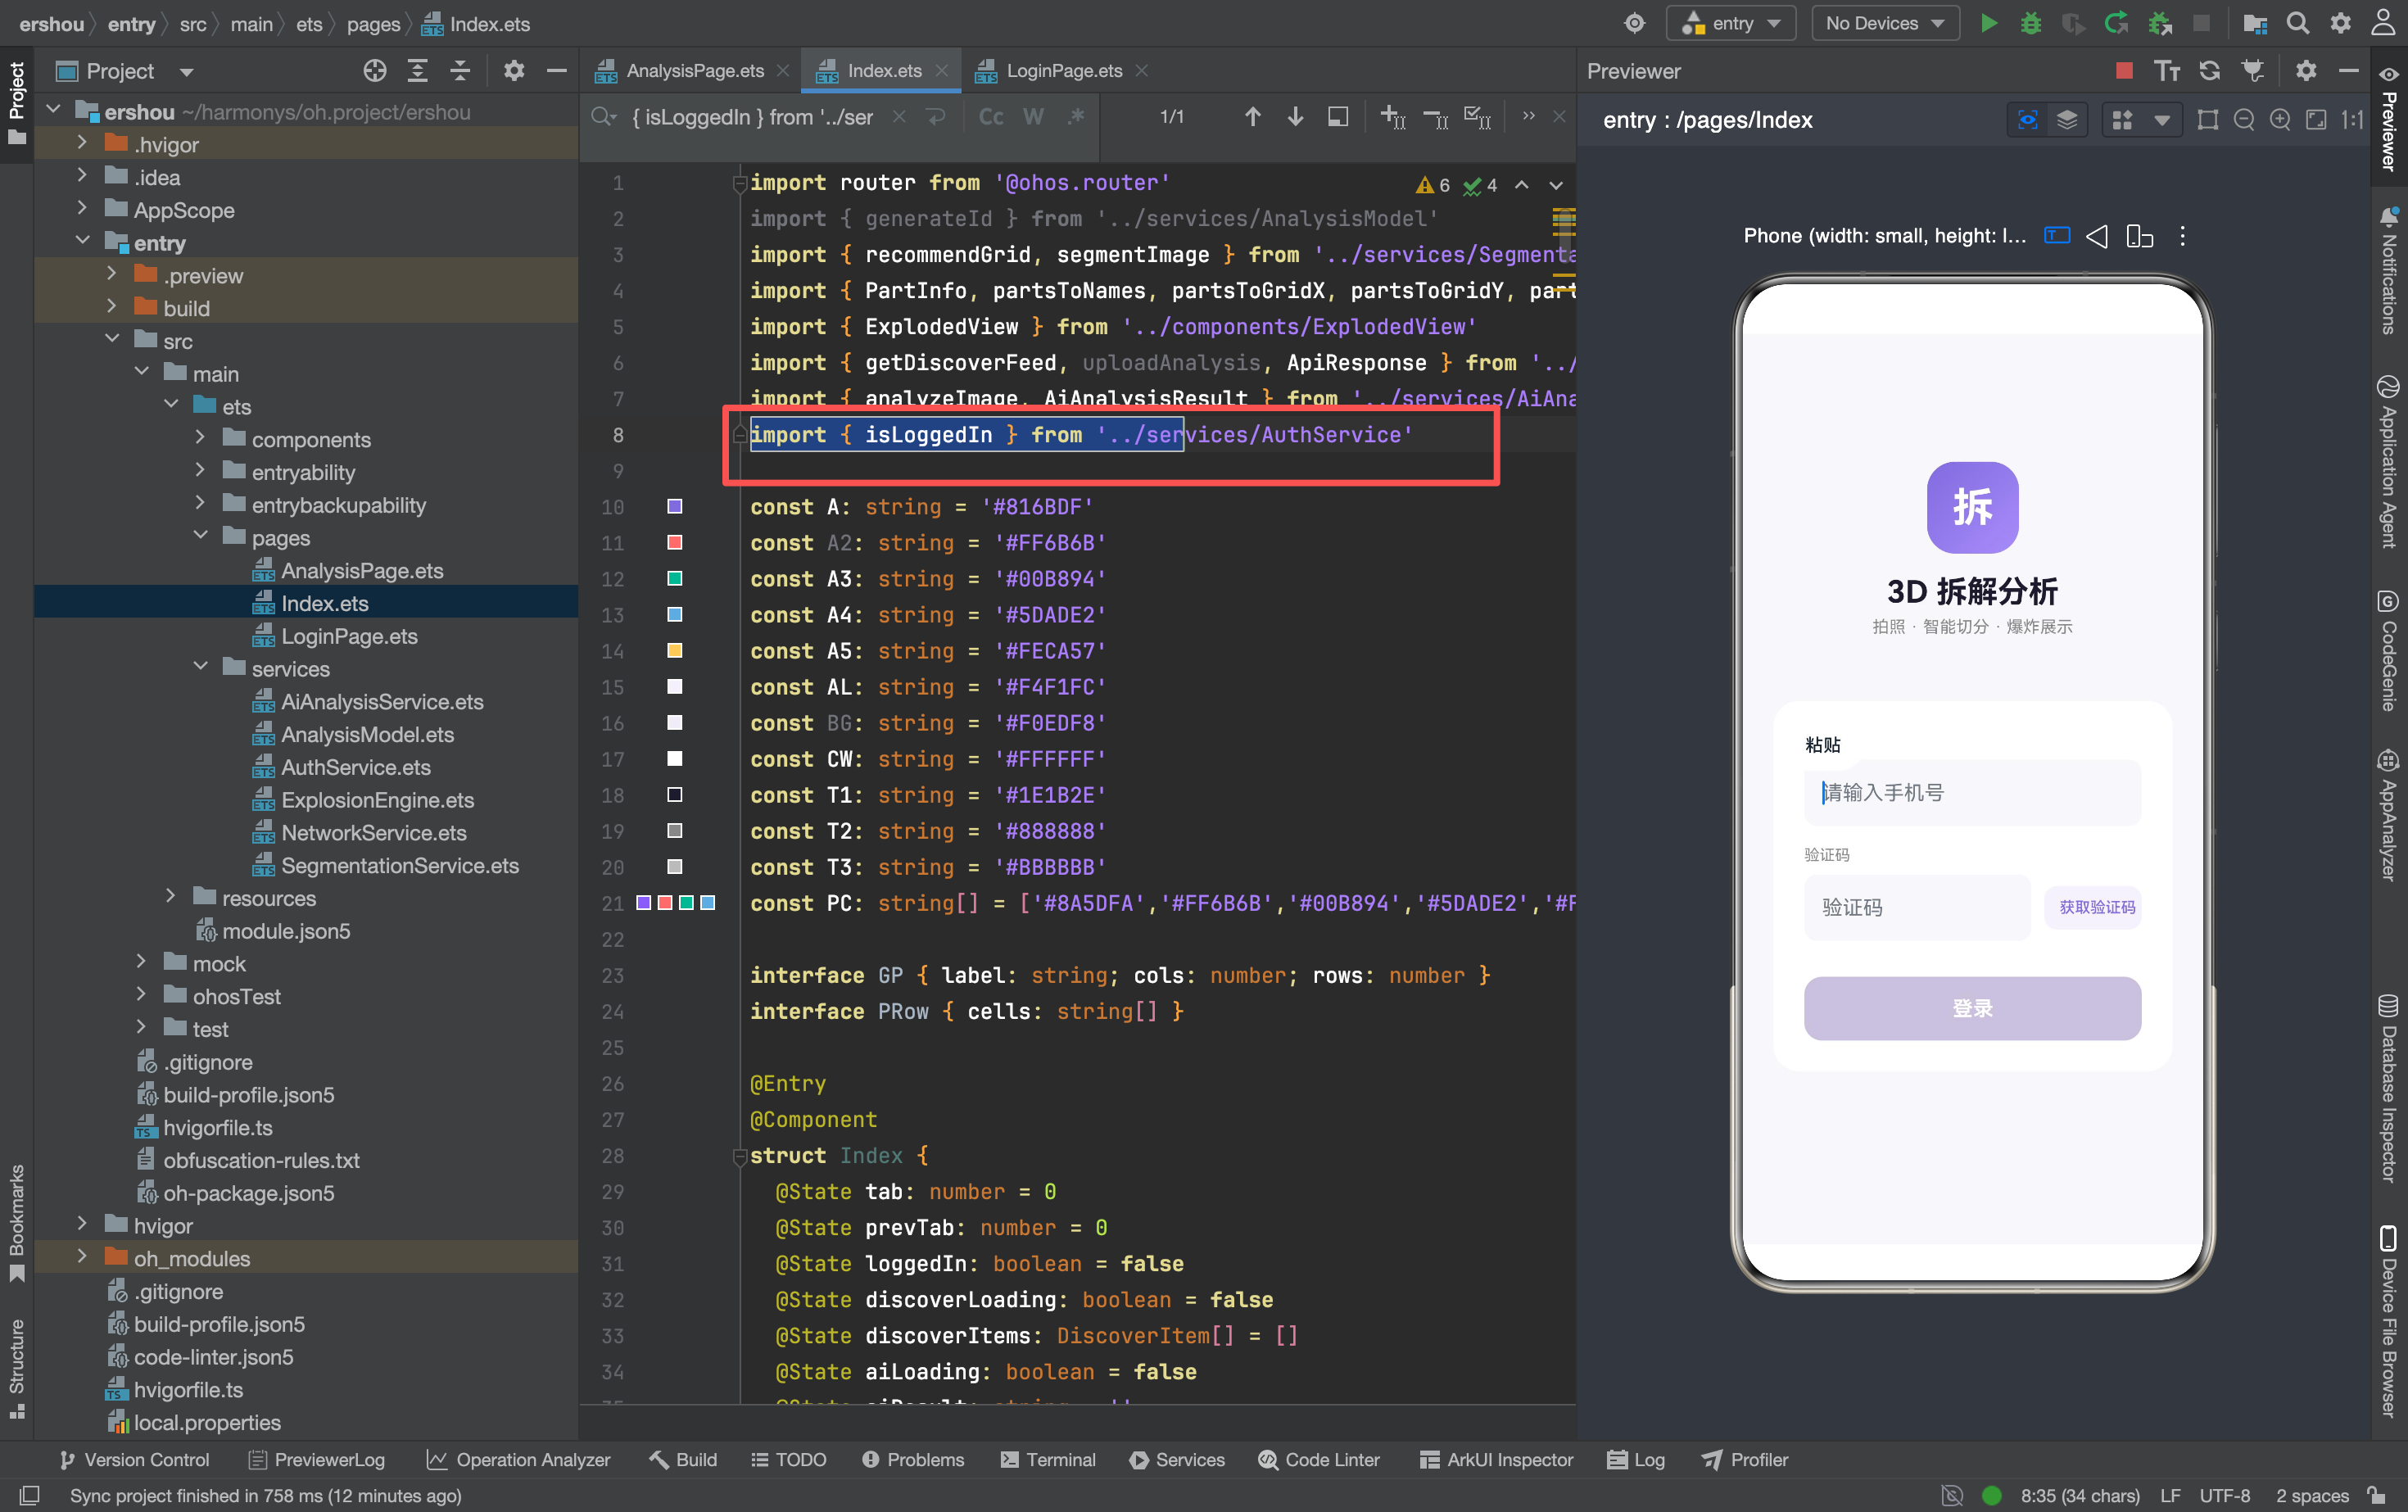
Task: Expand all in Project tree
Action: [417, 71]
